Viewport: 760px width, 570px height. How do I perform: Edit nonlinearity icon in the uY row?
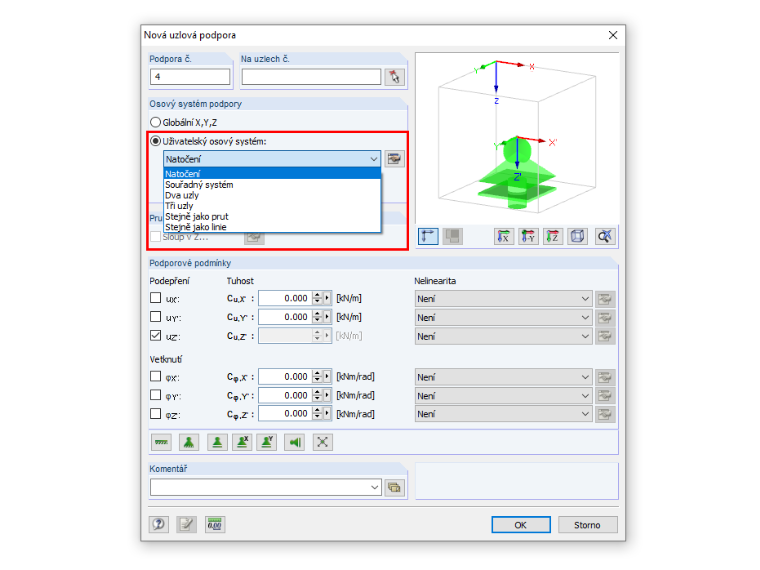point(605,317)
